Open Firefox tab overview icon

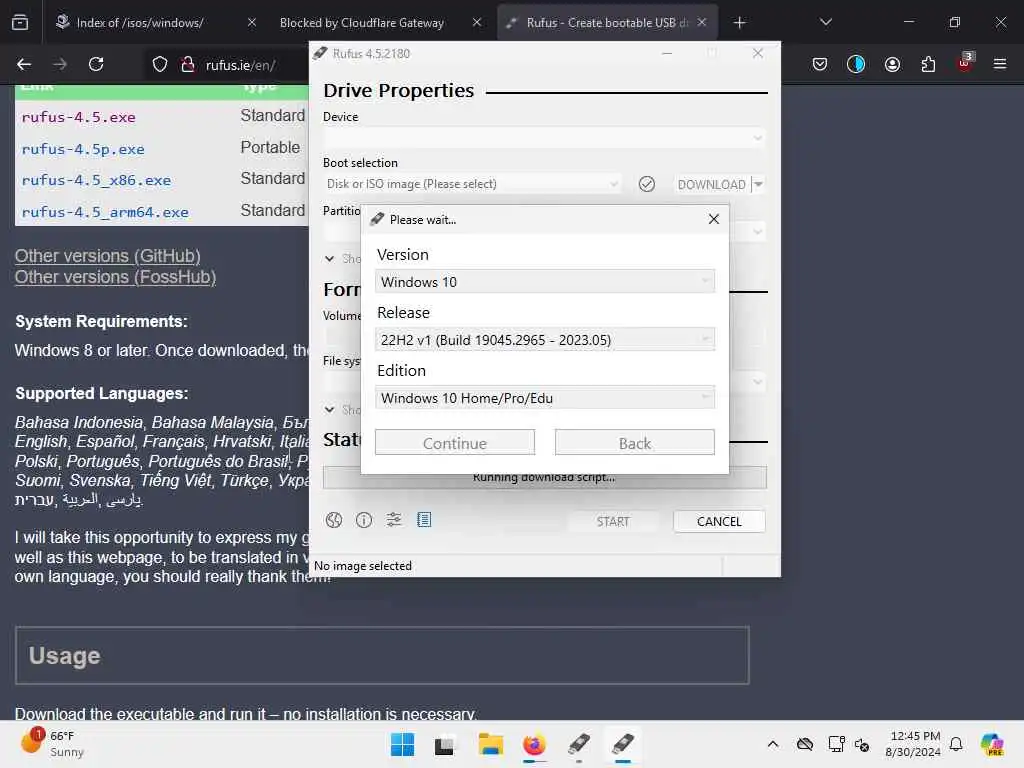click(x=20, y=23)
